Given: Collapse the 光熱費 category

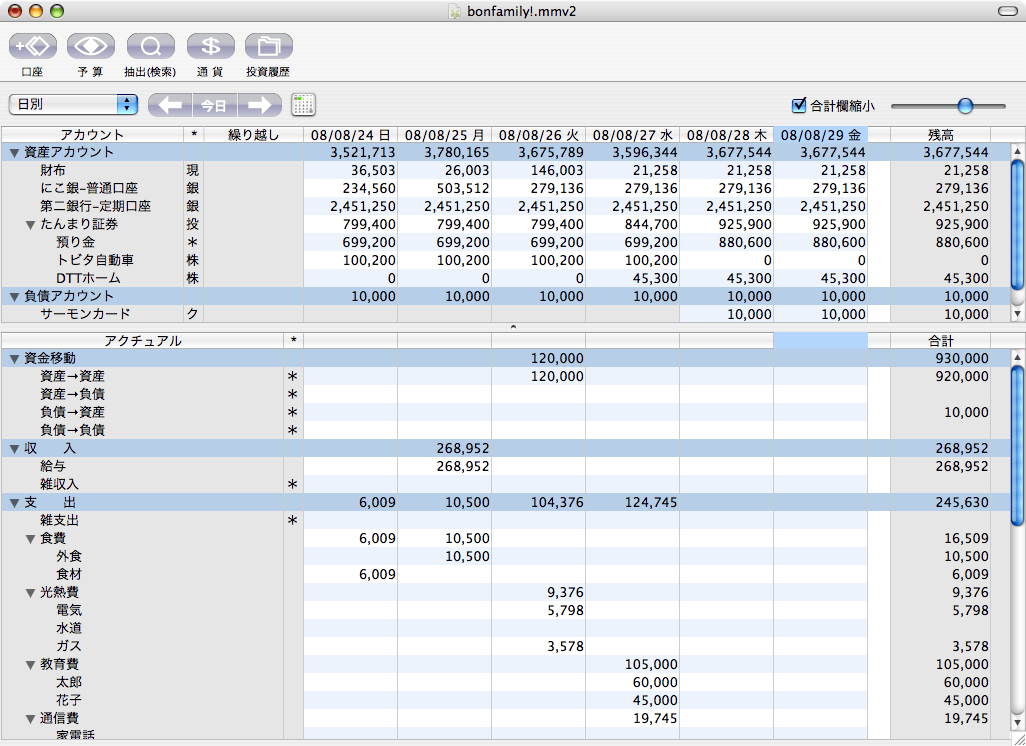Looking at the screenshot, I should tap(30, 593).
